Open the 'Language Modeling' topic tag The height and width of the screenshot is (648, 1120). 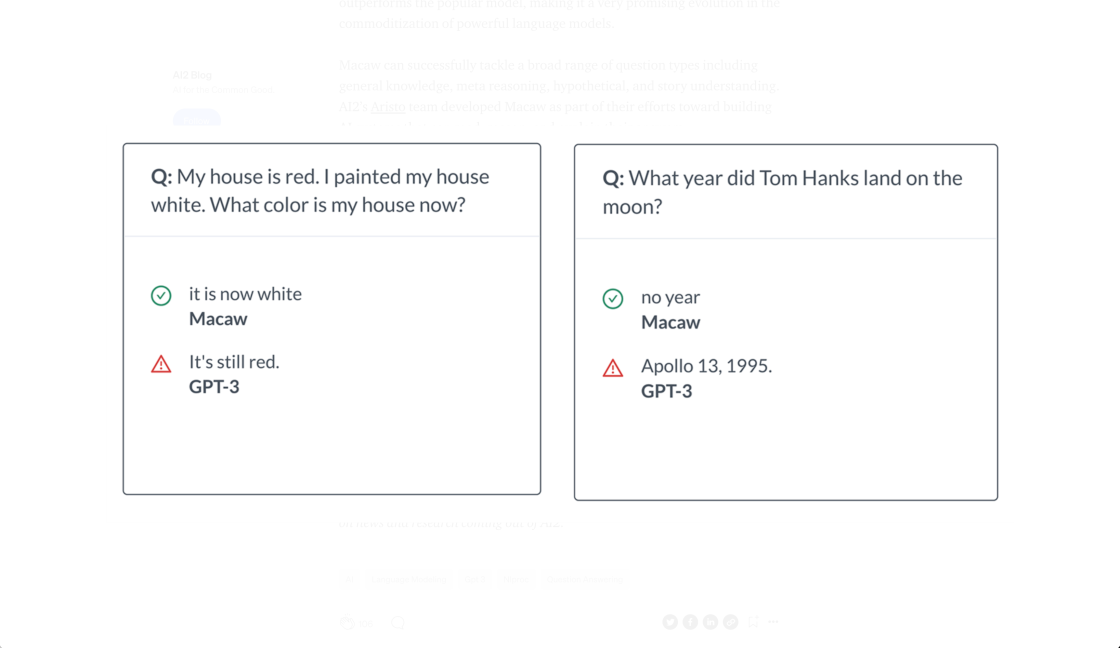point(410,579)
